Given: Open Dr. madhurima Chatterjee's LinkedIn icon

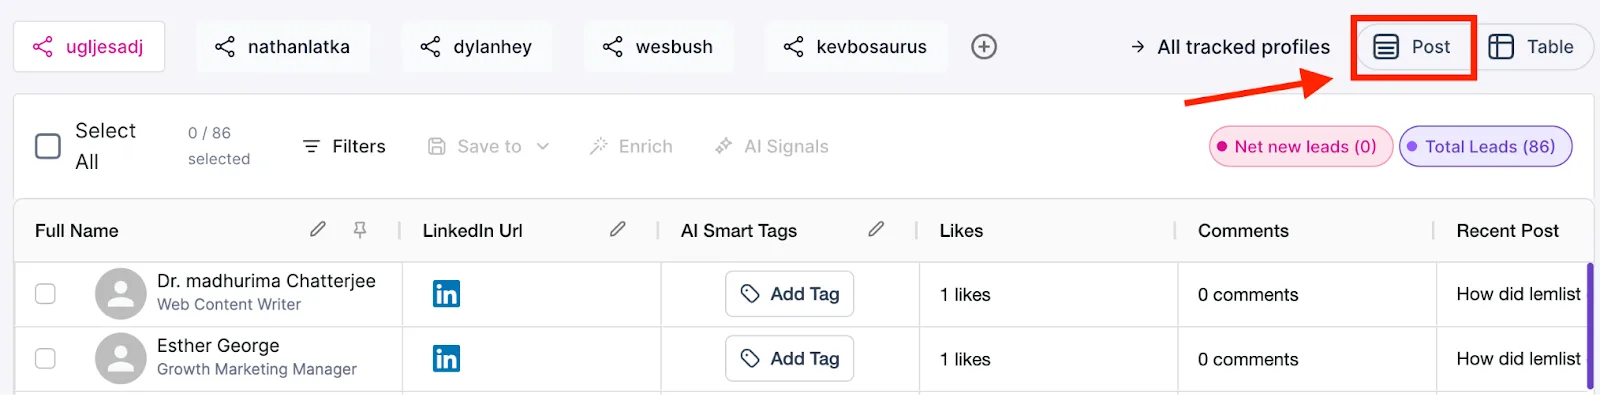Looking at the screenshot, I should click(x=446, y=294).
